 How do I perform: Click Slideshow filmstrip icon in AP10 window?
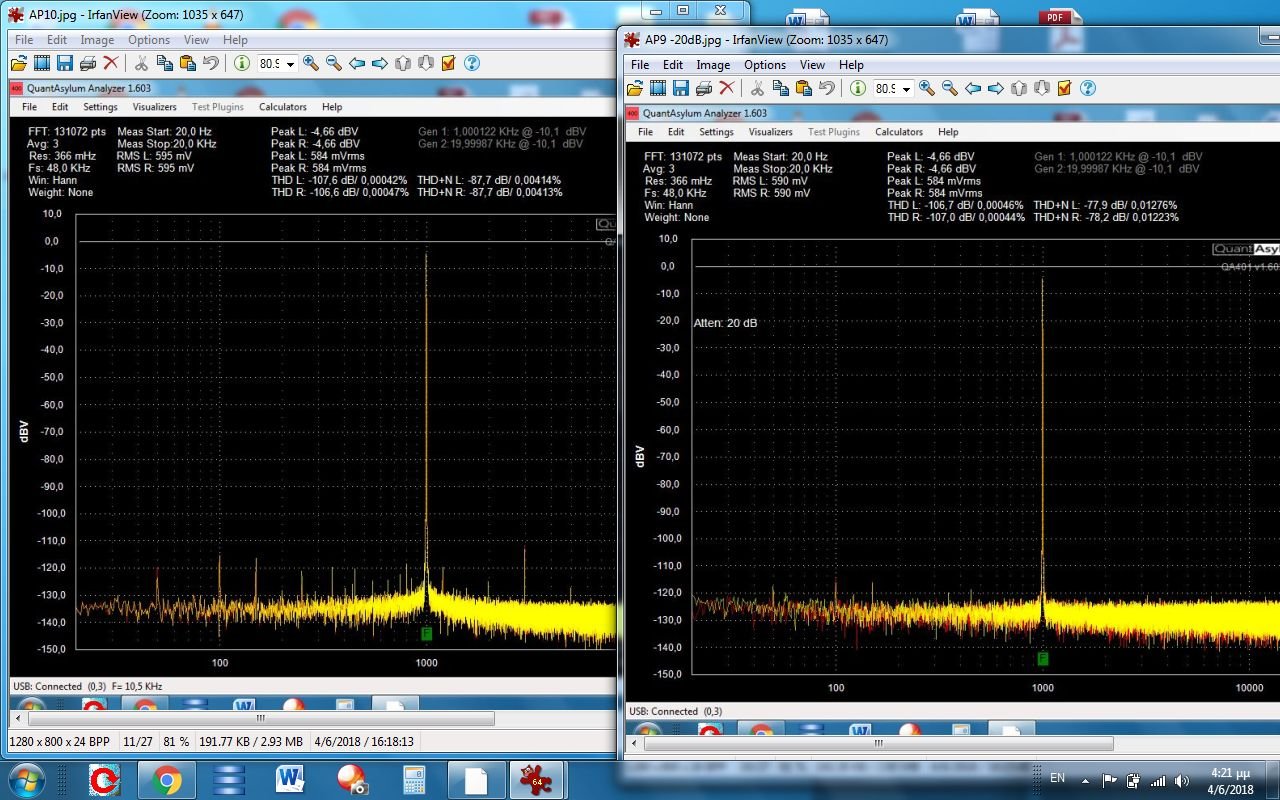tap(41, 63)
